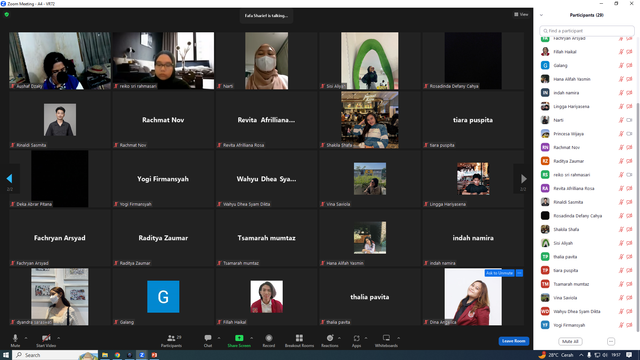The image size is (640, 360).
Task: Go to the next gallery page arrow
Action: [x=524, y=179]
